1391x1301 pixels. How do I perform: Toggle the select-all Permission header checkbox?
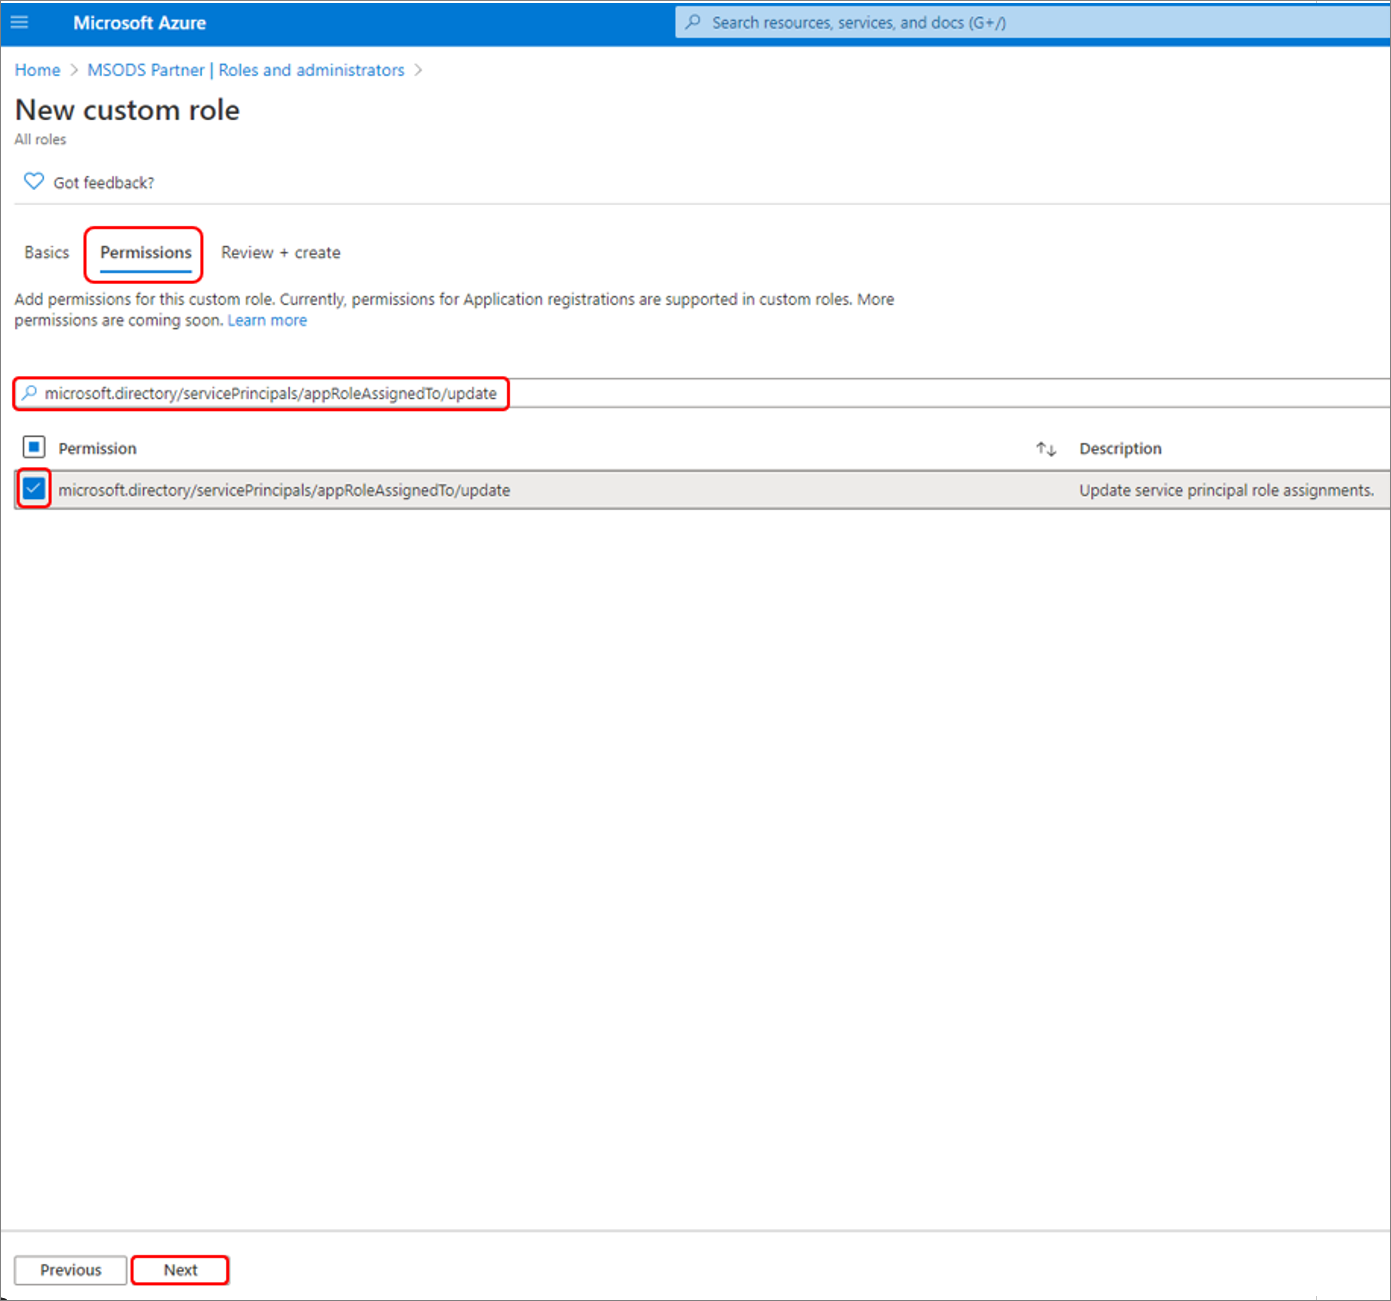pyautogui.click(x=34, y=447)
